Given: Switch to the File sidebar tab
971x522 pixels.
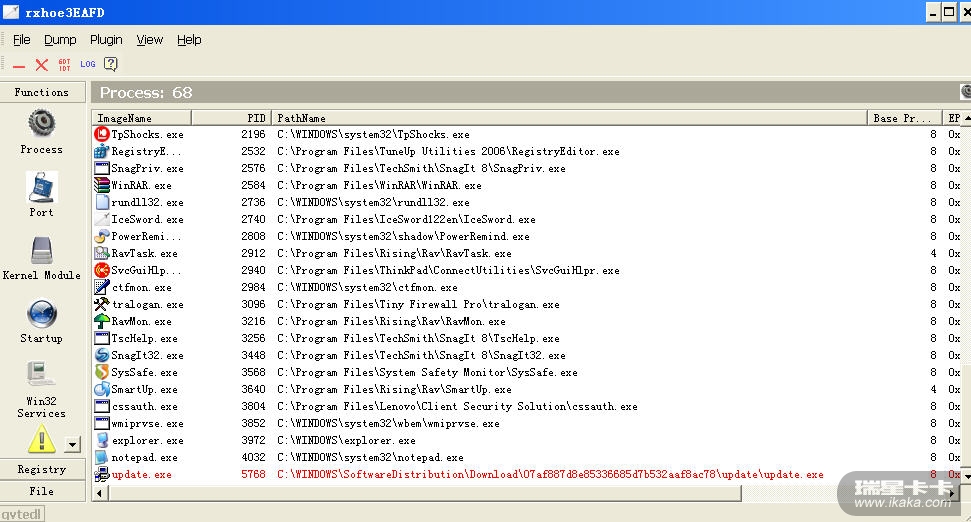Looking at the screenshot, I should [42, 491].
